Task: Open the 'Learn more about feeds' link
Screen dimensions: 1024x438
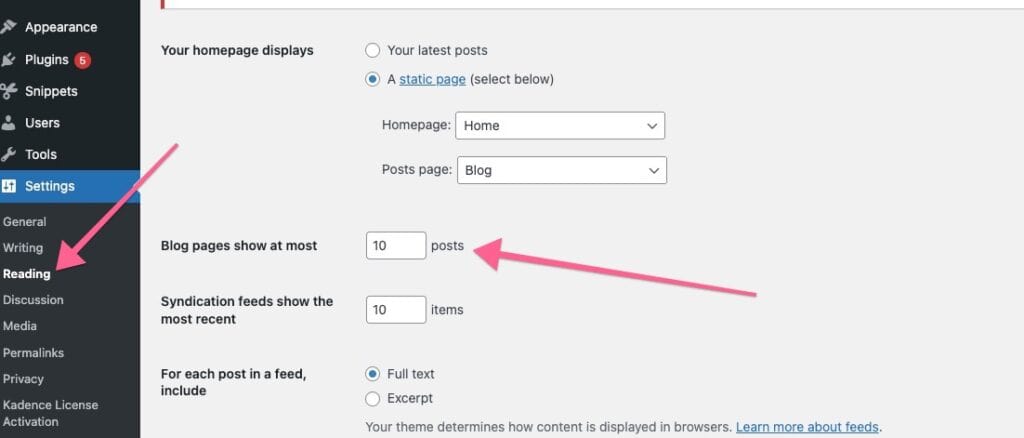Action: (x=807, y=427)
